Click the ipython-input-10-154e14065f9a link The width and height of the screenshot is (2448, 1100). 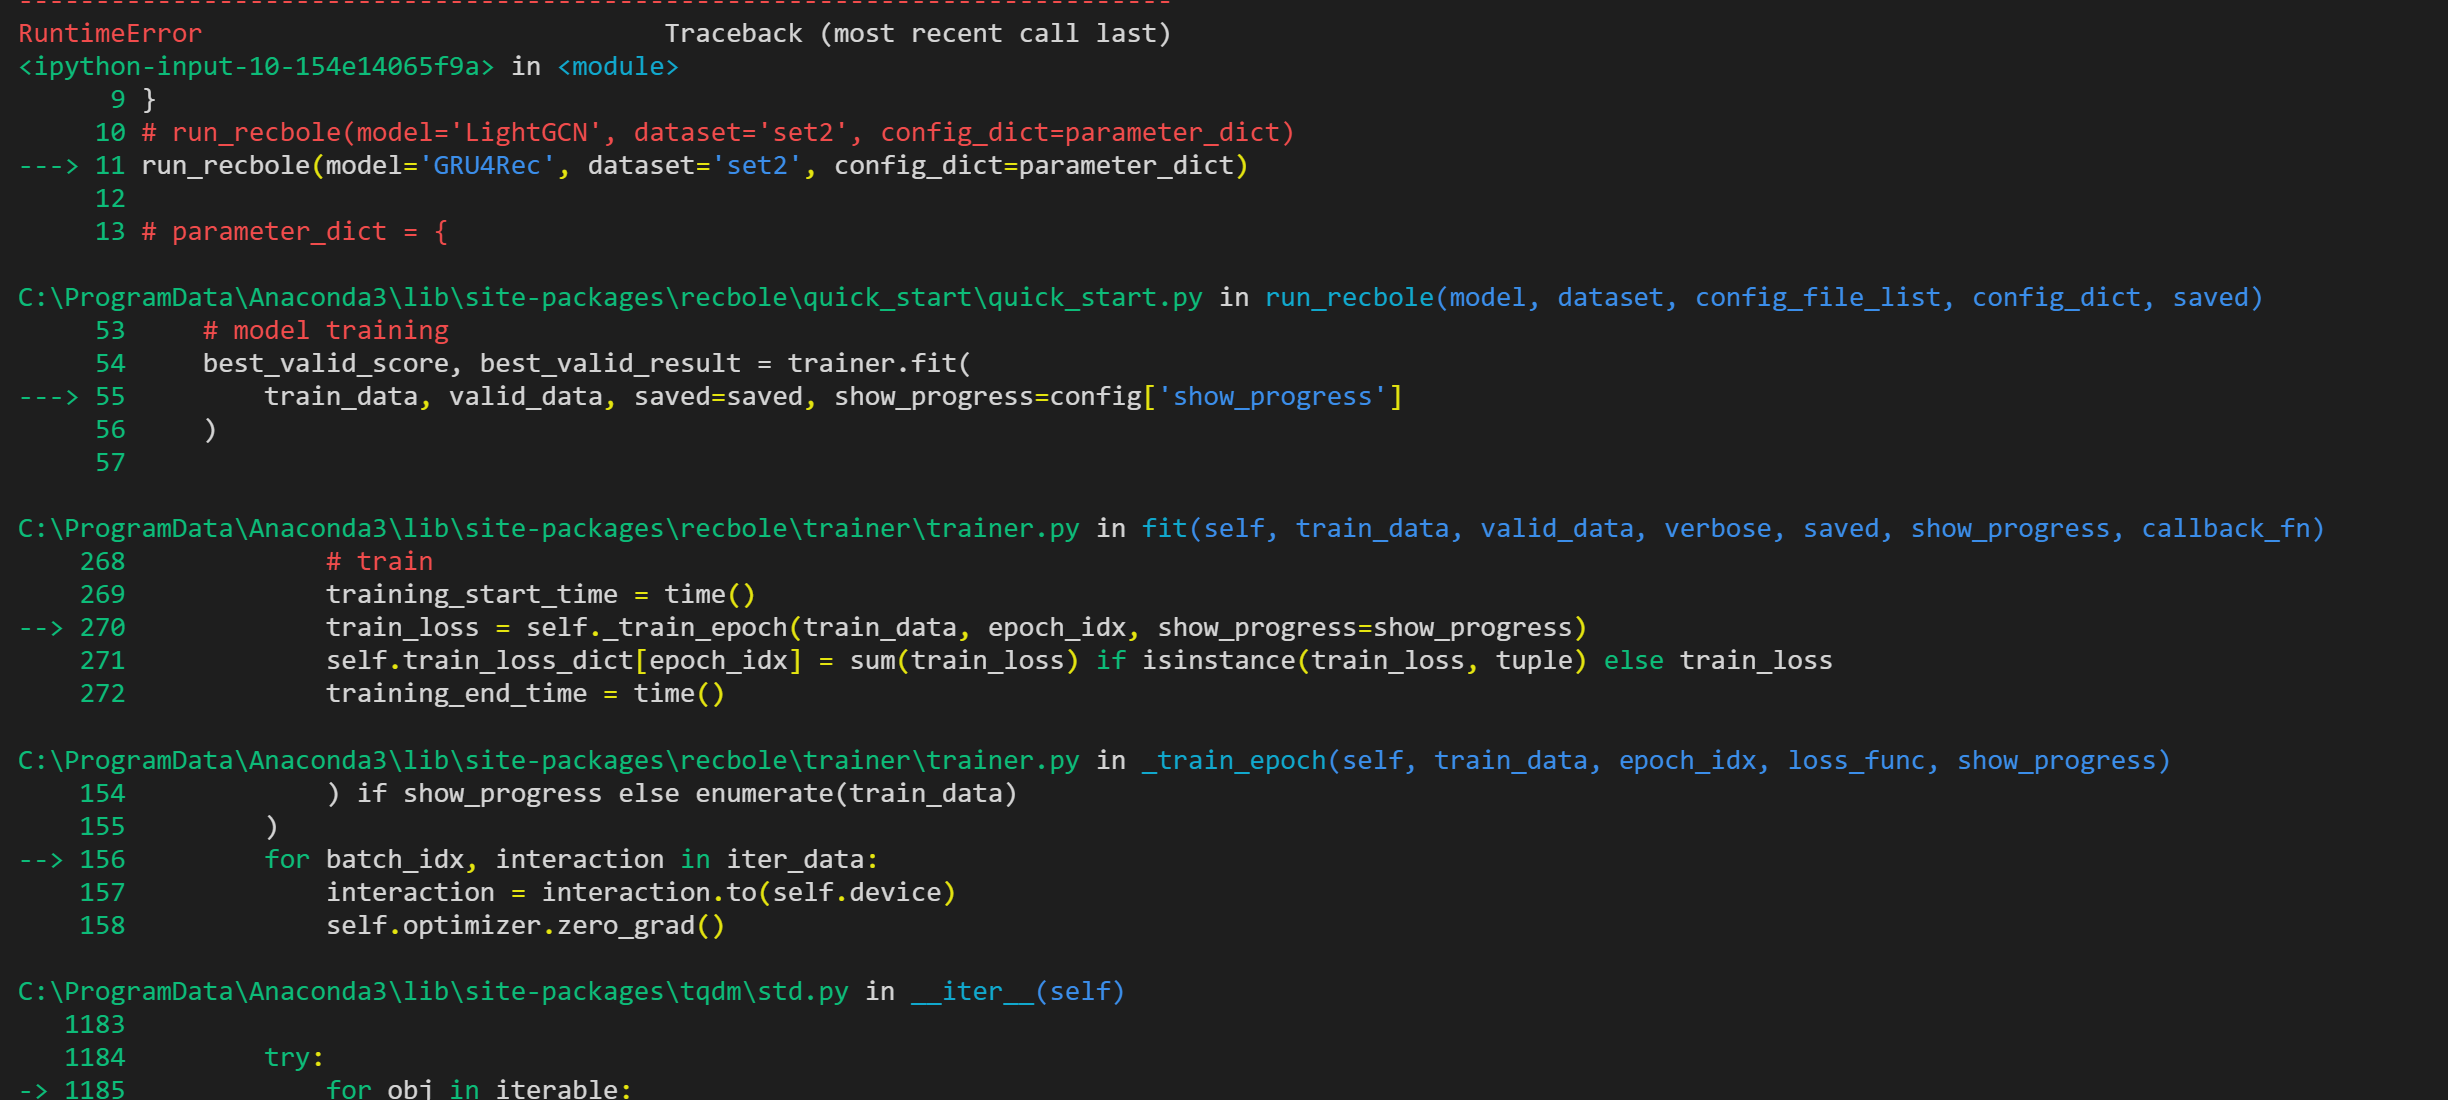tap(256, 66)
